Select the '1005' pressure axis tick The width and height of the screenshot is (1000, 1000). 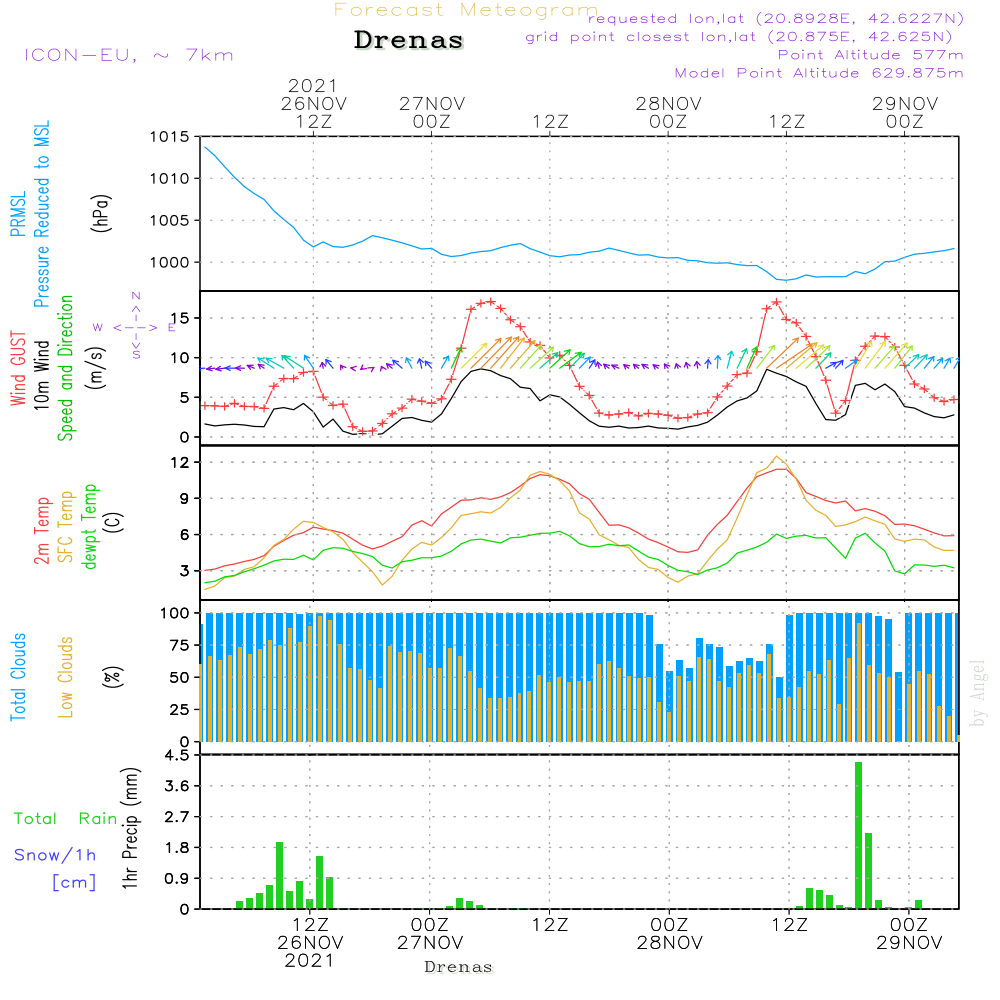tap(170, 221)
